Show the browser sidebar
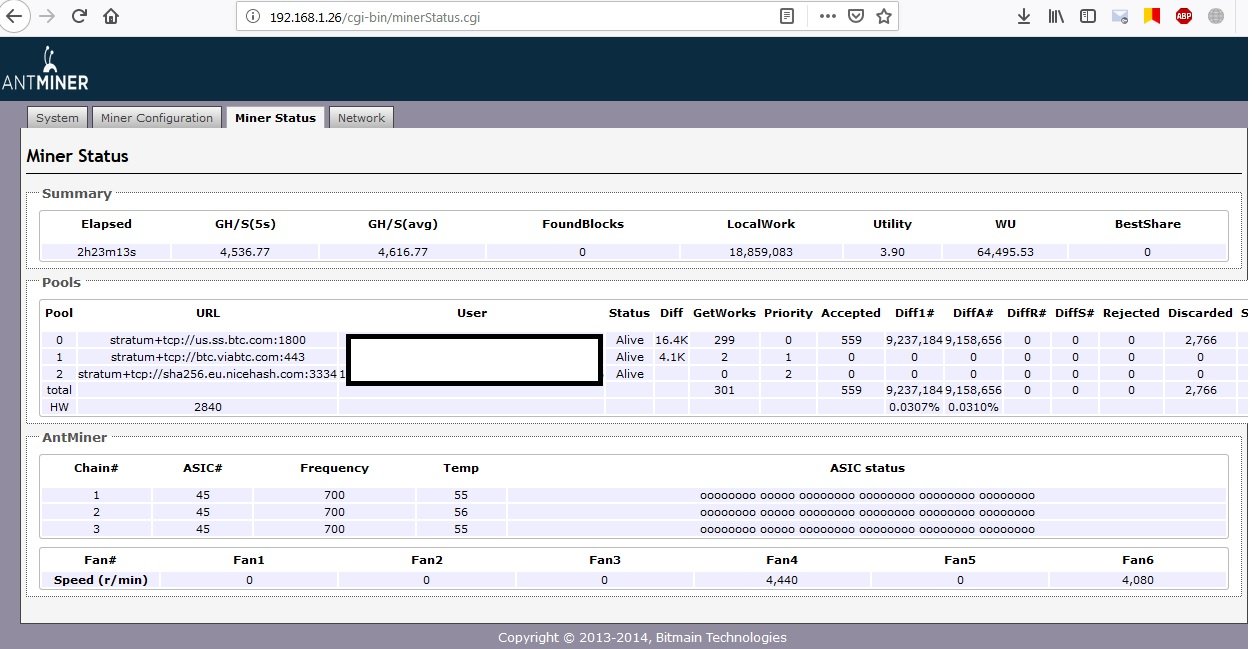The image size is (1259, 649). click(1088, 16)
